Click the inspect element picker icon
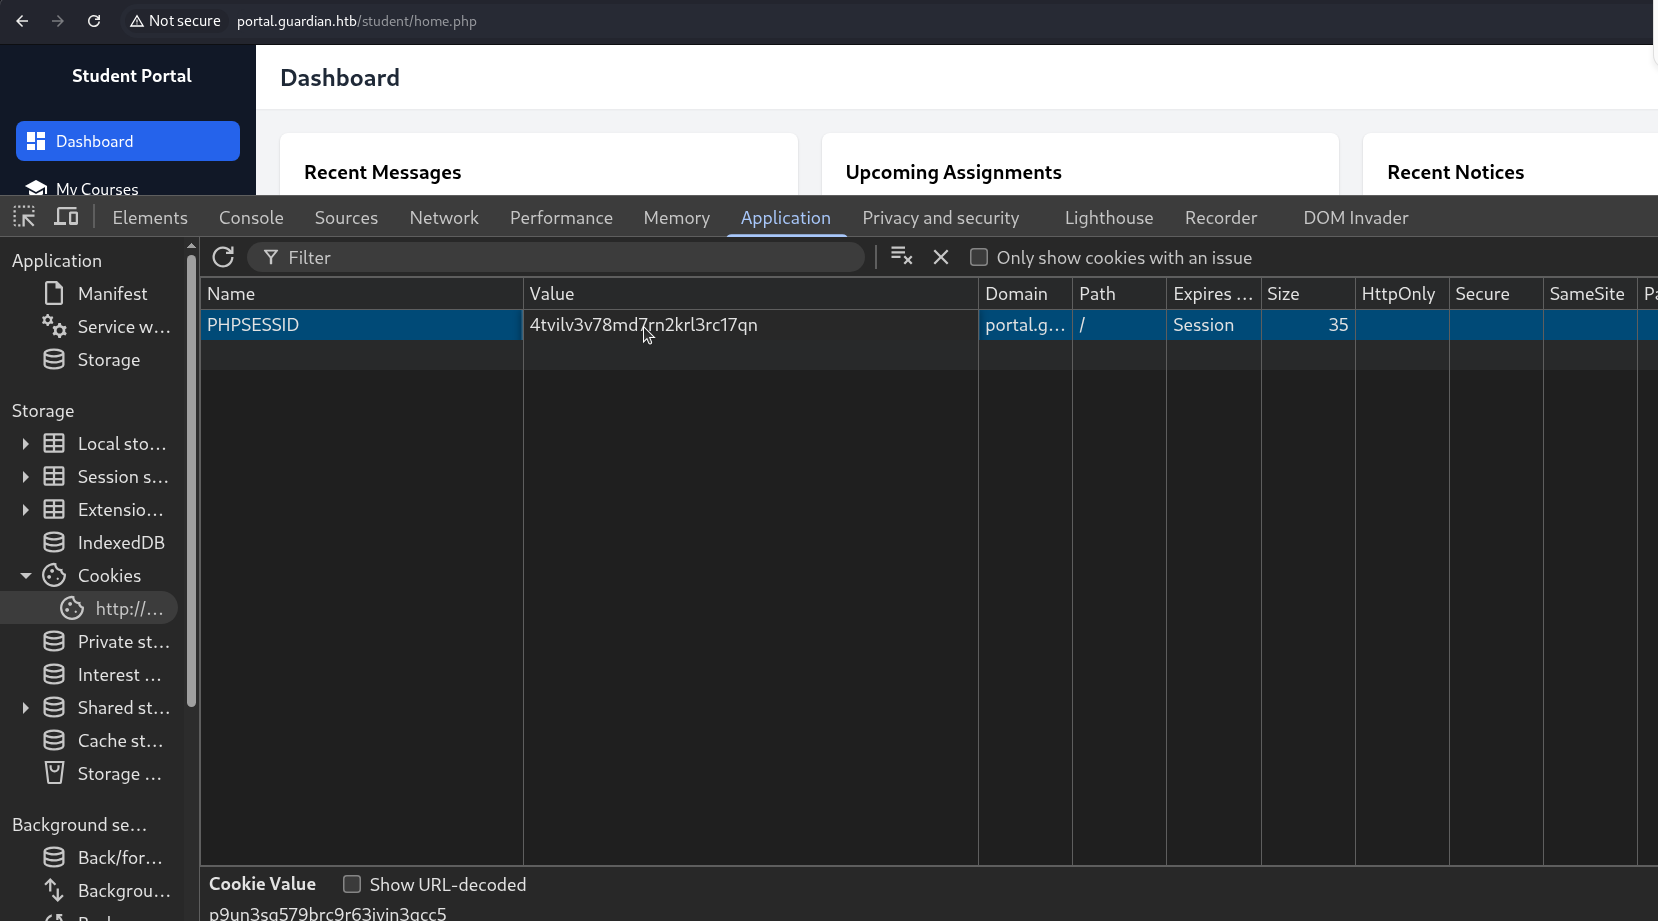This screenshot has width=1658, height=921. pos(24,217)
